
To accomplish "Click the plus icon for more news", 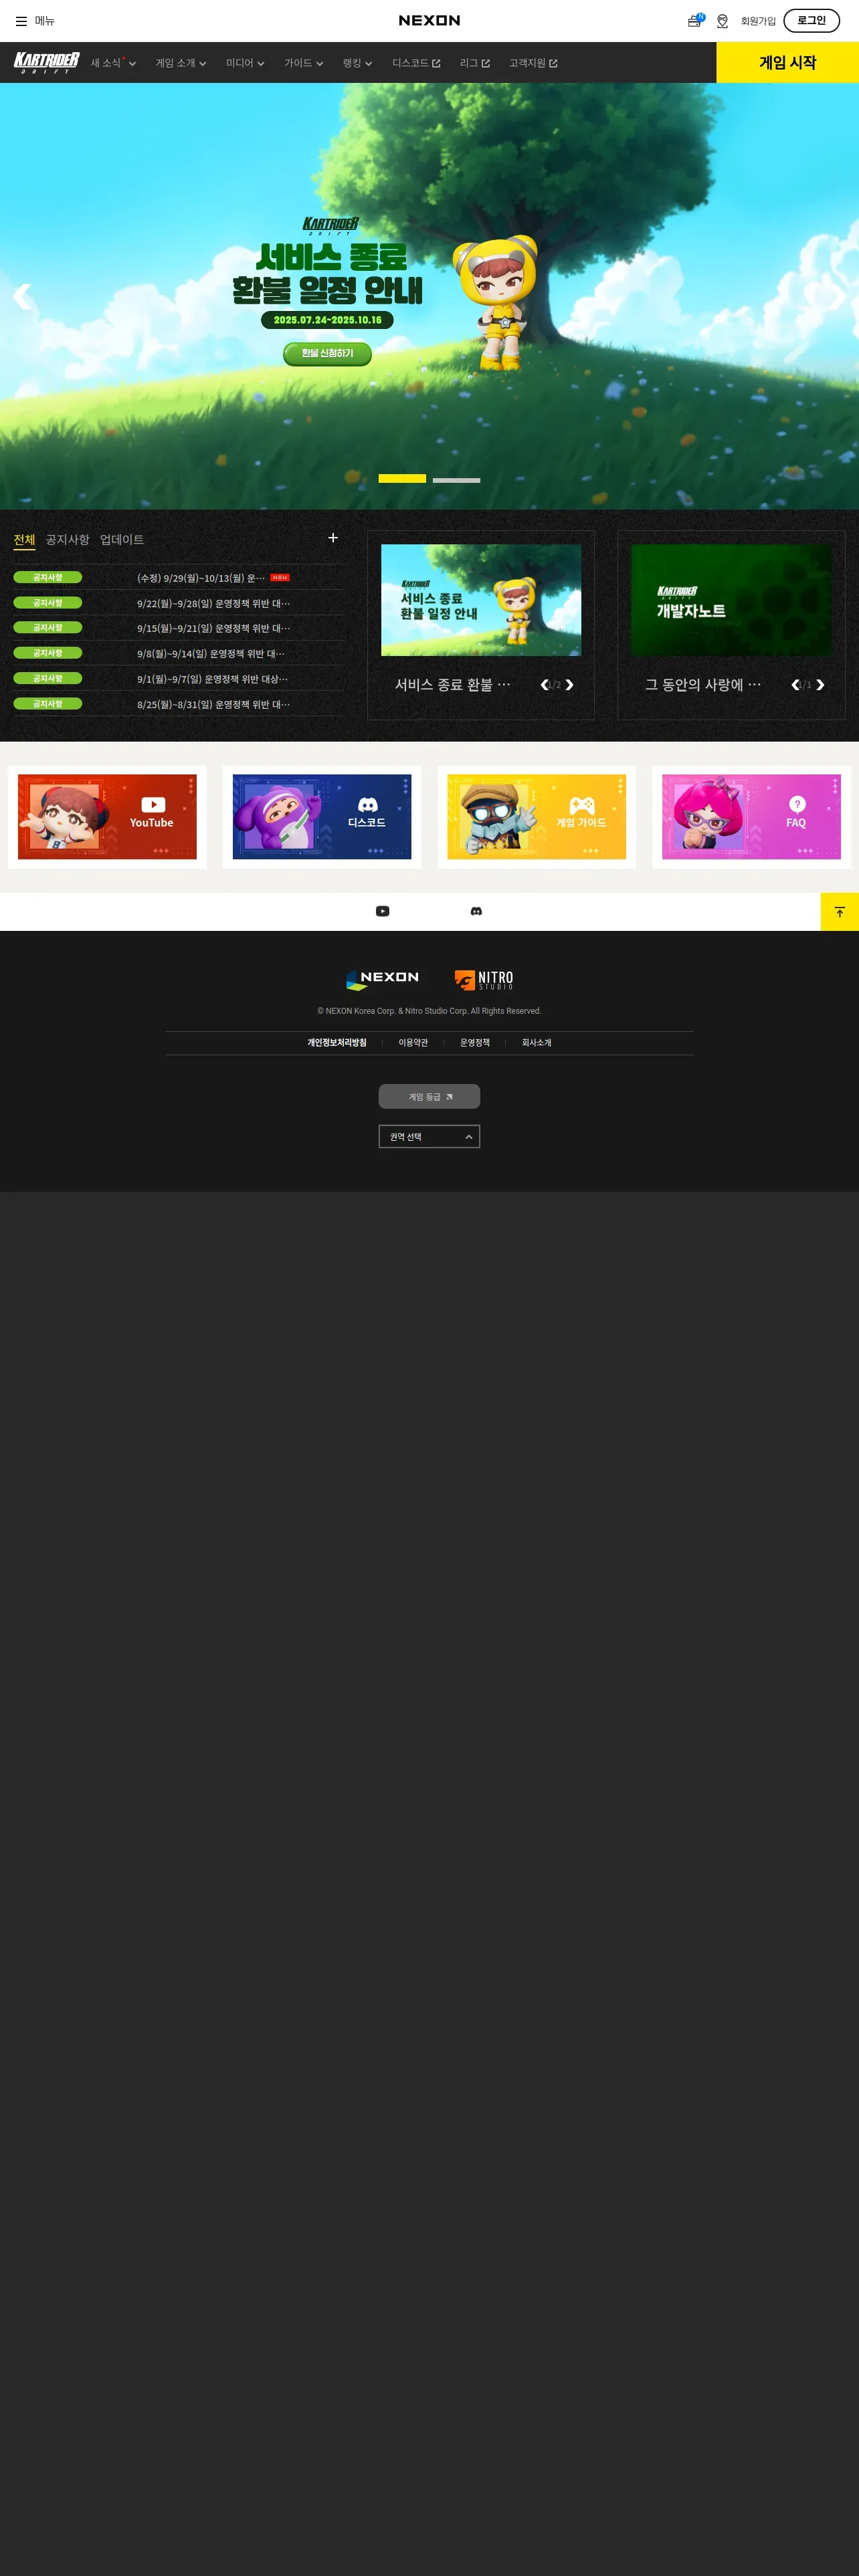I will click(x=333, y=538).
